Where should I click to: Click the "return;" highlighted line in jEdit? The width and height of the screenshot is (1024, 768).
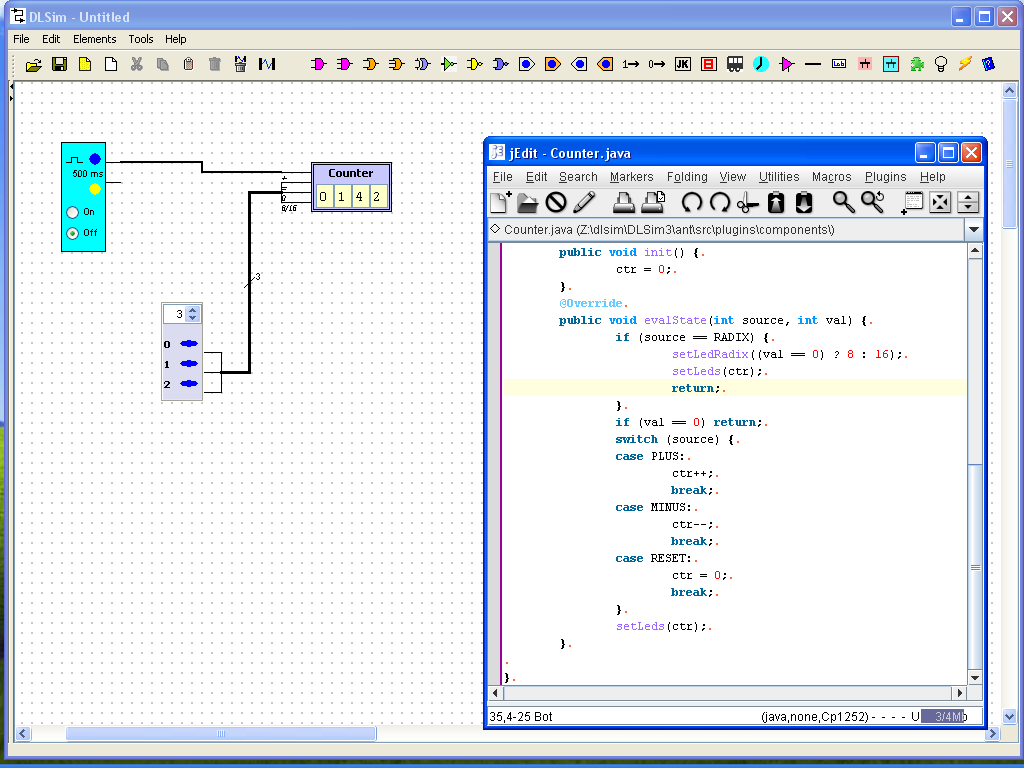(734, 388)
